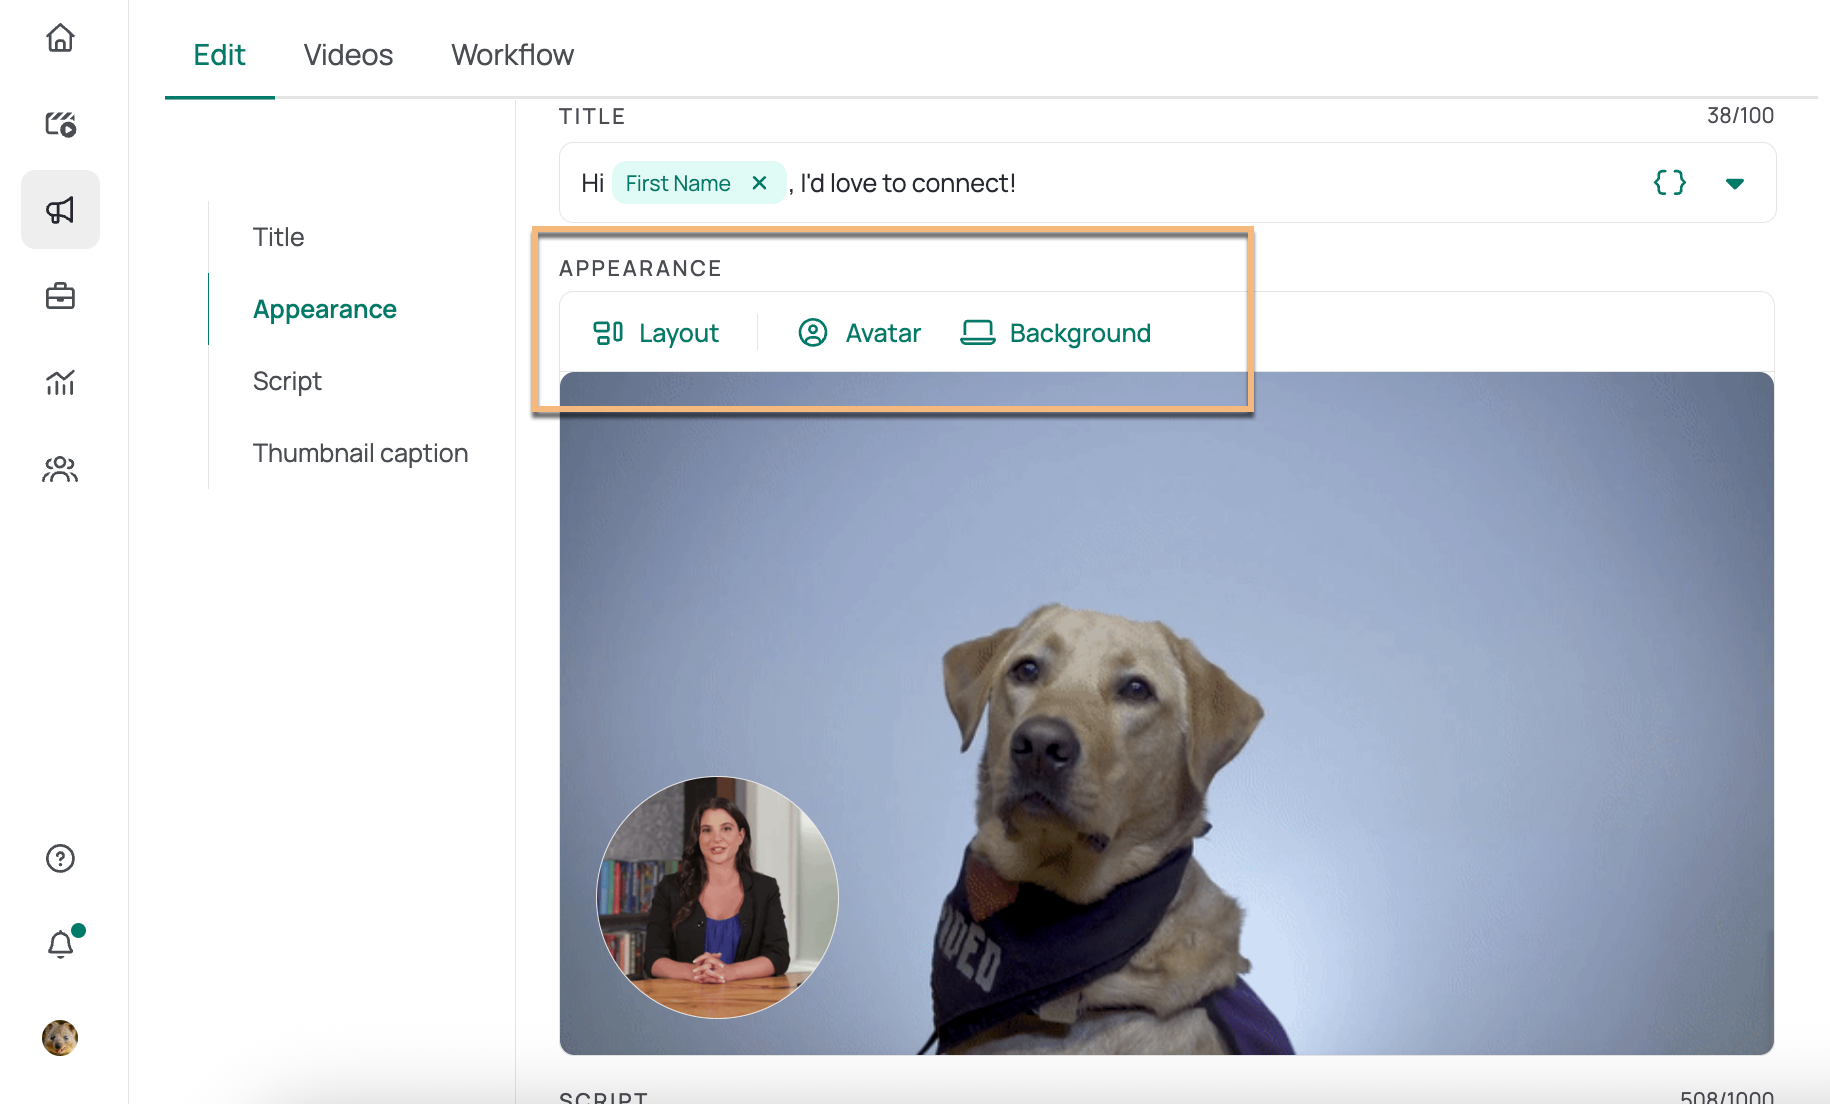Go to the Home icon in sidebar
1830x1104 pixels.
click(60, 38)
